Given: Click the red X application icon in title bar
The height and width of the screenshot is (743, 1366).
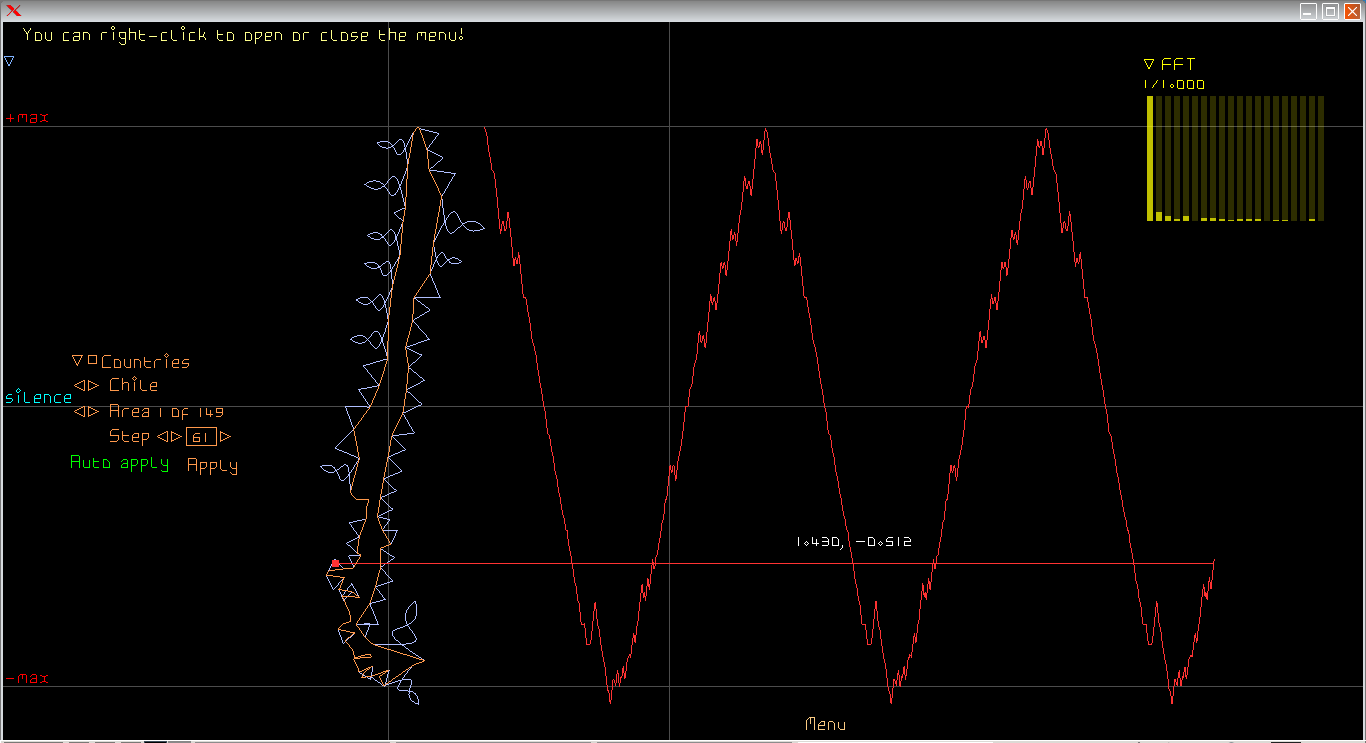Looking at the screenshot, I should coord(14,11).
